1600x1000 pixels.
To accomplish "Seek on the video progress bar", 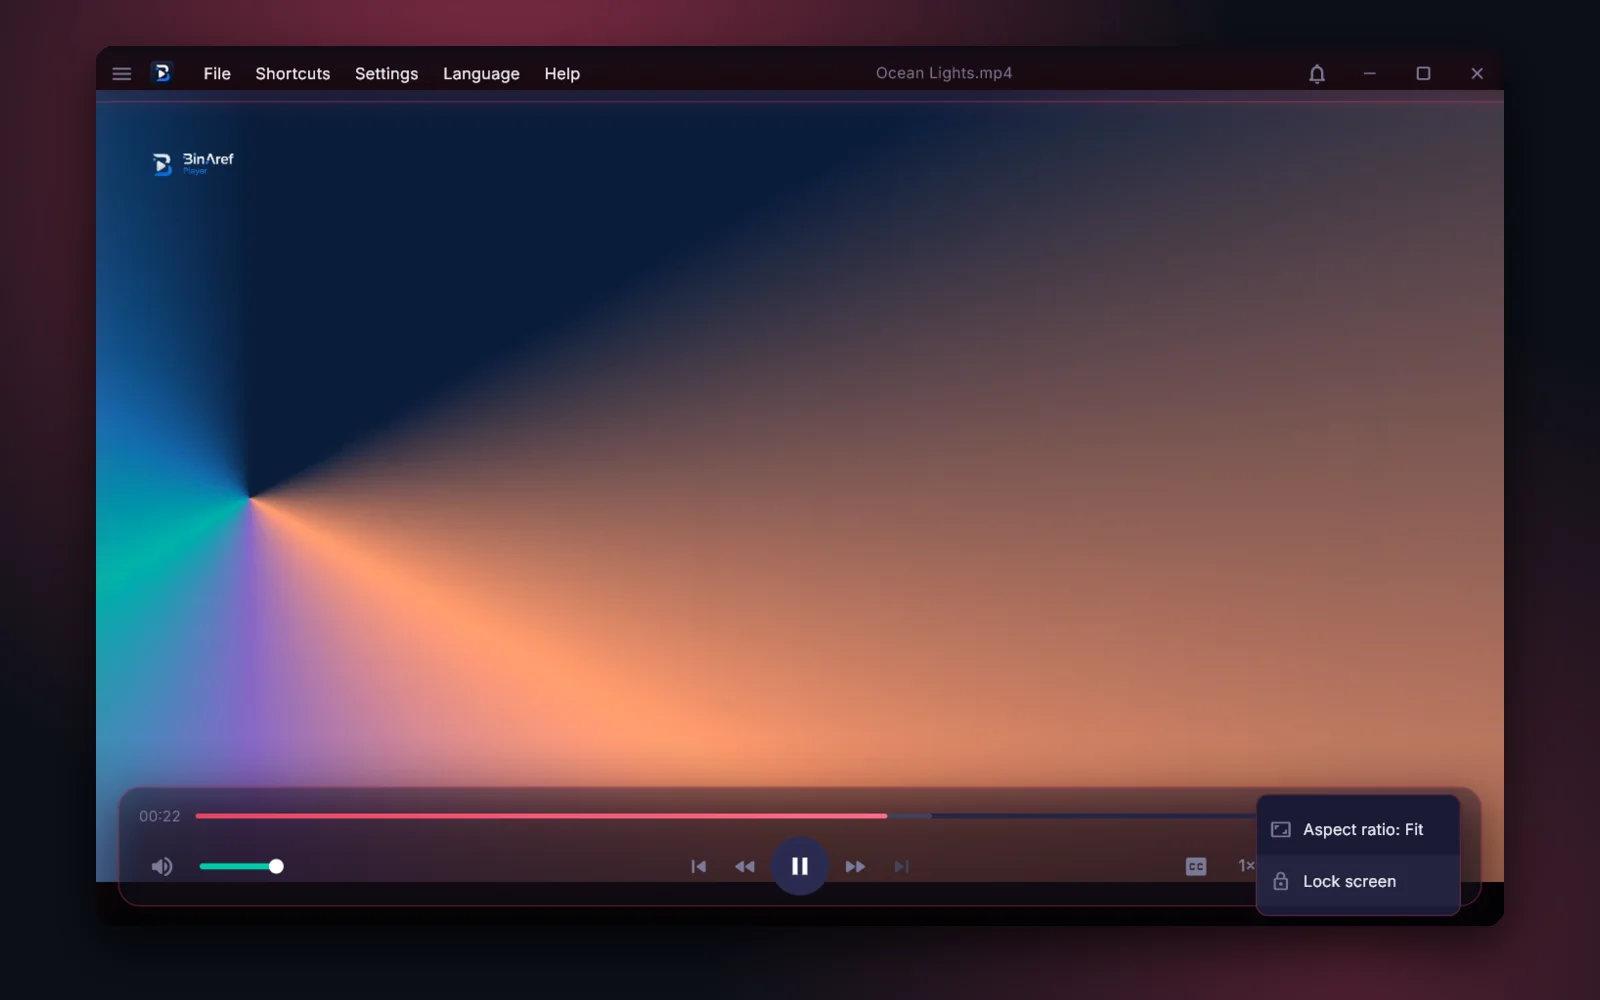I will point(725,816).
